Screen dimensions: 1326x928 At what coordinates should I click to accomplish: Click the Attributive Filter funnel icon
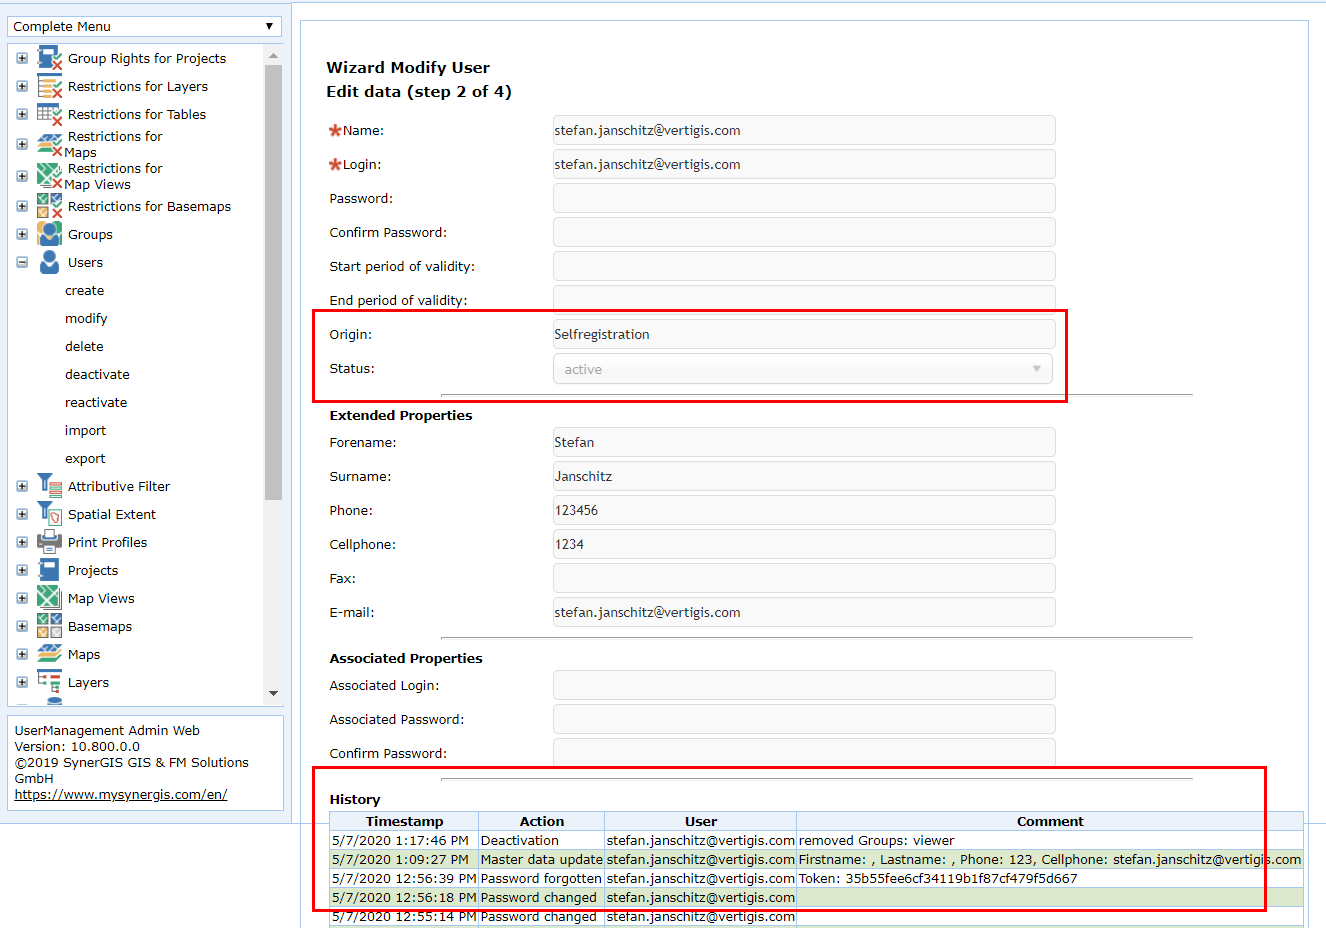pyautogui.click(x=49, y=486)
